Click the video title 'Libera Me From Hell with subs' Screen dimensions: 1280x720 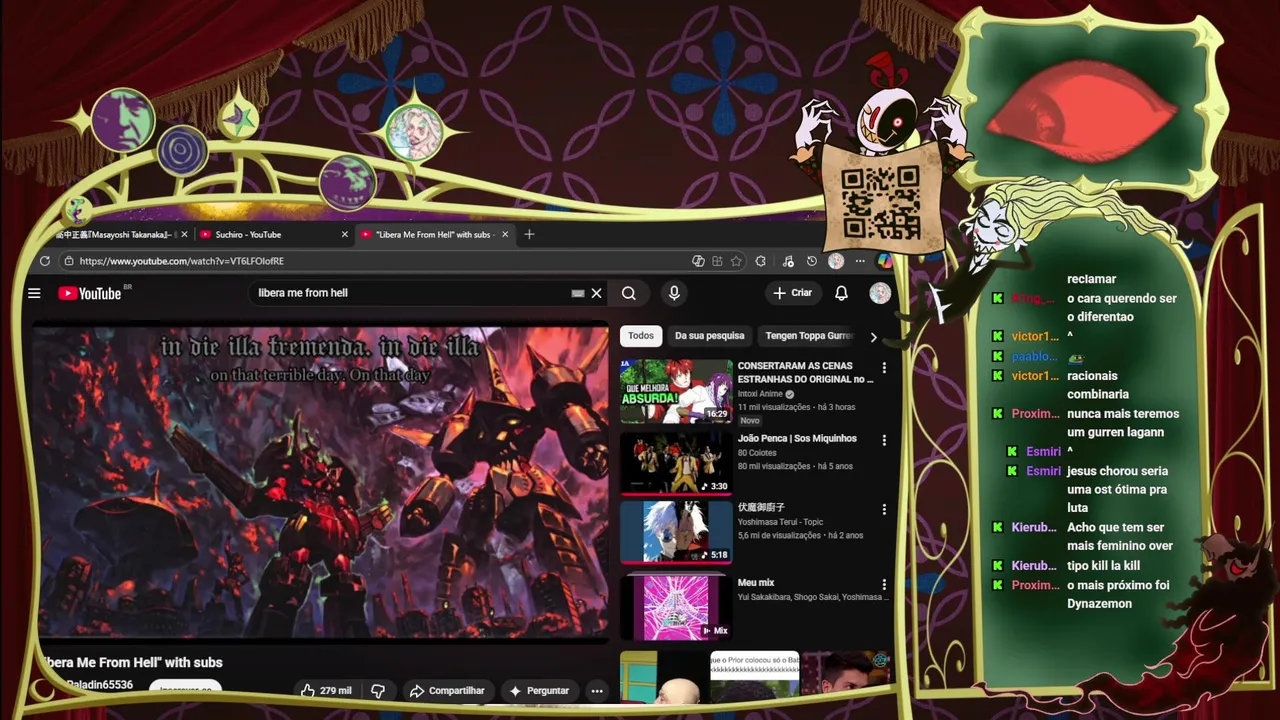(133, 662)
